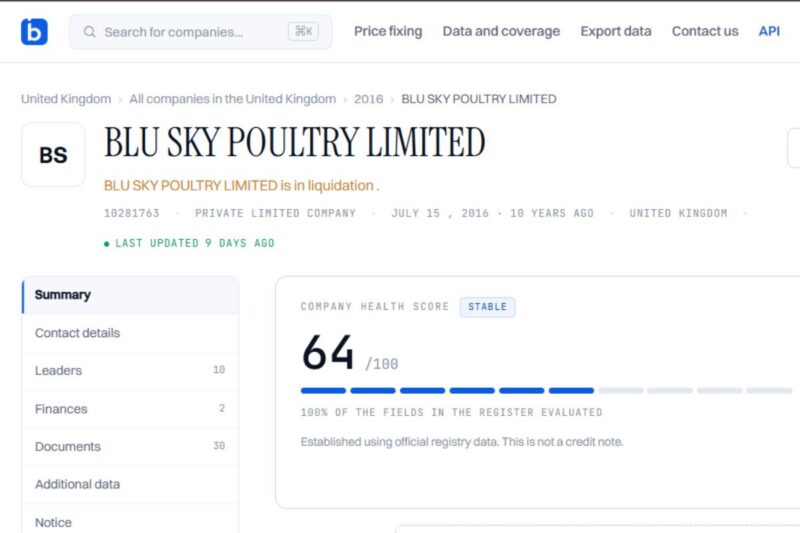Screen dimensions: 800x533
Task: Click the 'PRIVATE LIMITED COMPANY' label
Action: pos(276,213)
